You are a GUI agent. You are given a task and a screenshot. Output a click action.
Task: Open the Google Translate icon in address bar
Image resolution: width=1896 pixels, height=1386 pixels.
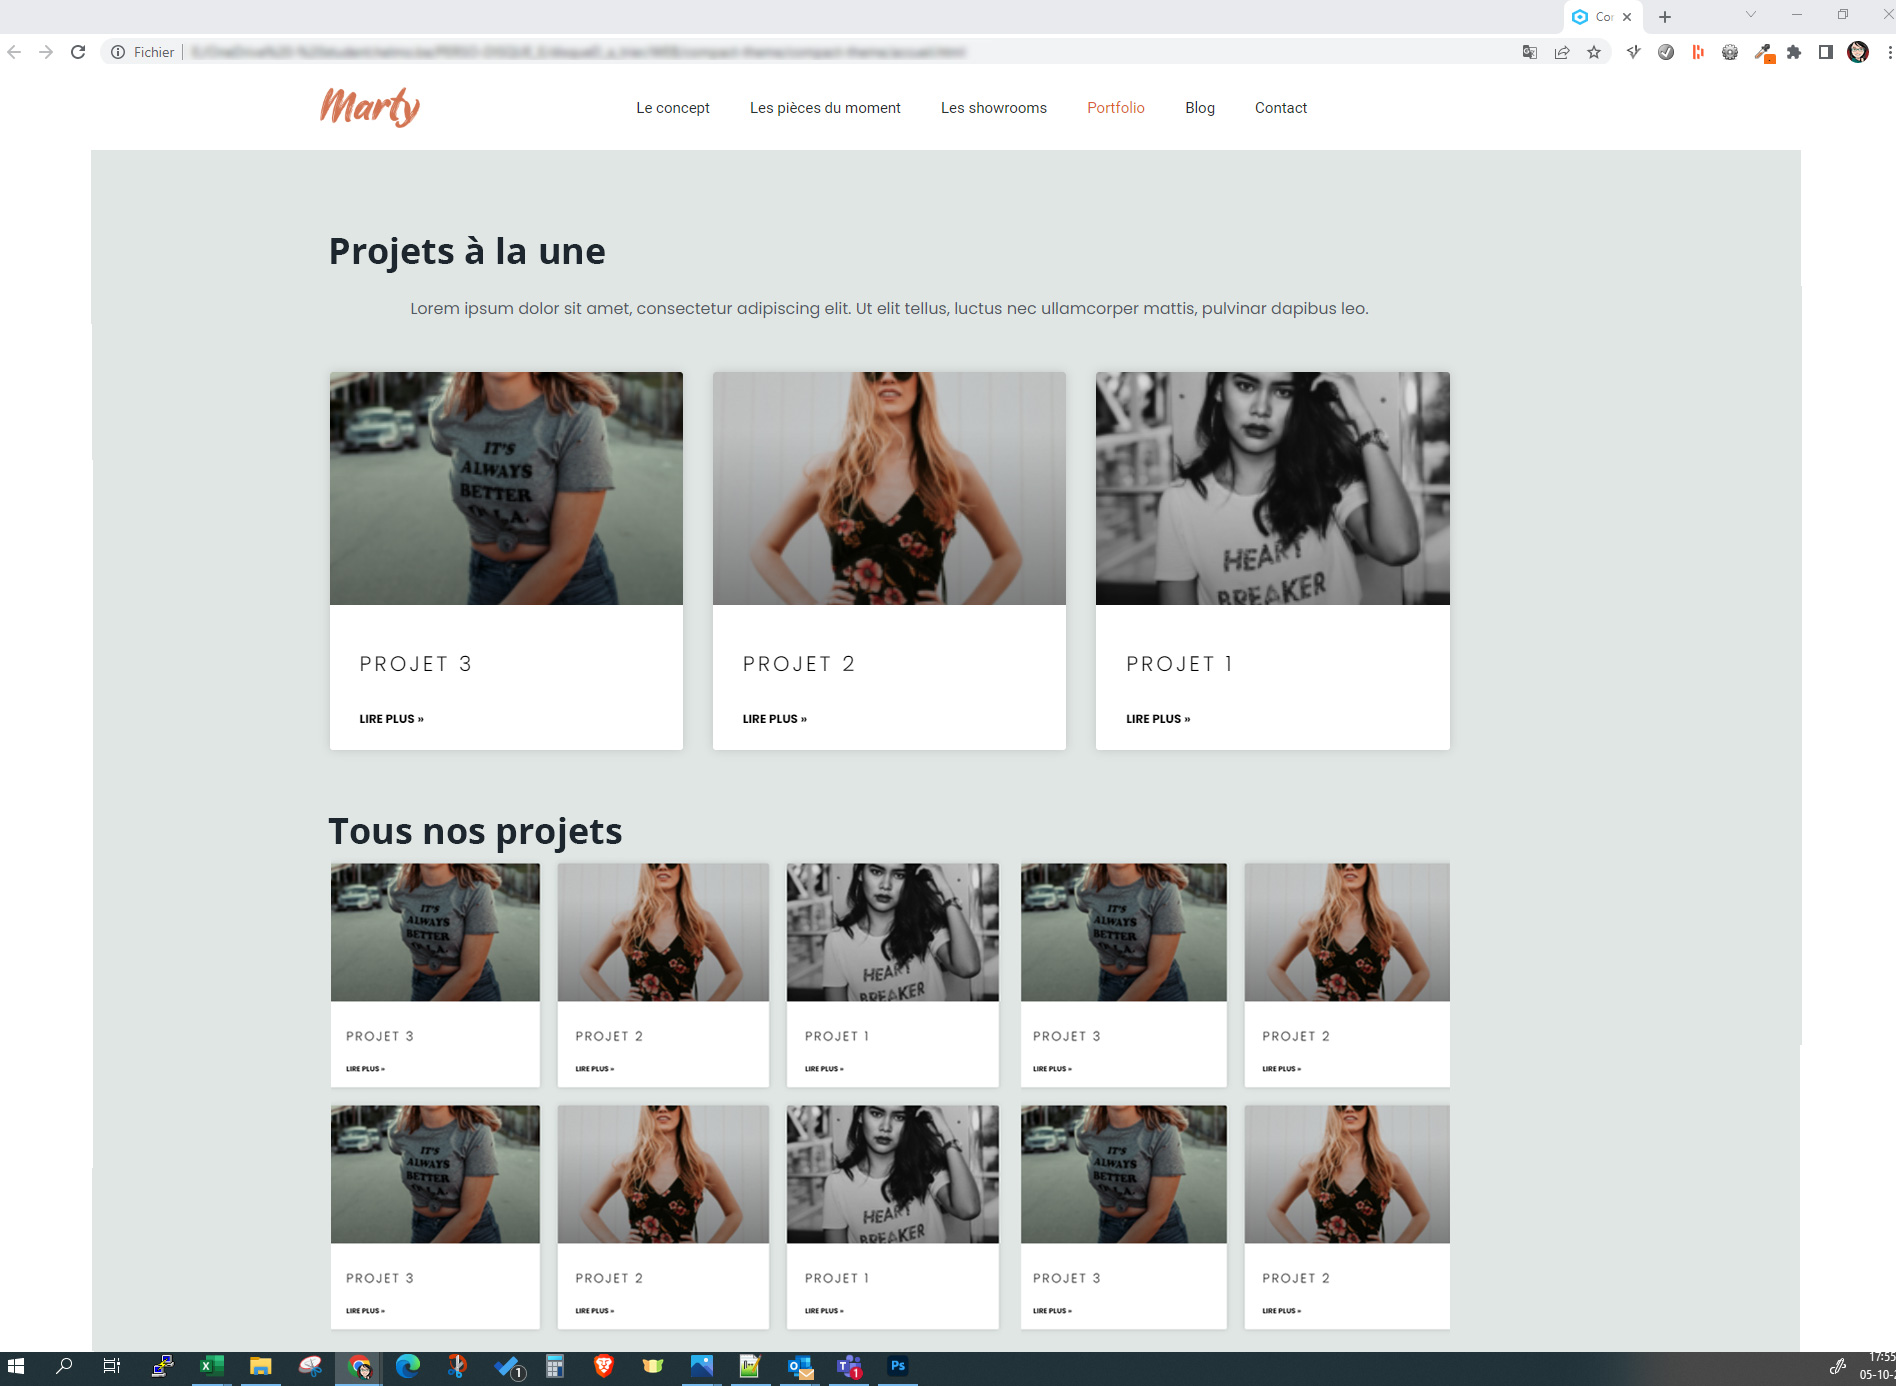click(1530, 52)
